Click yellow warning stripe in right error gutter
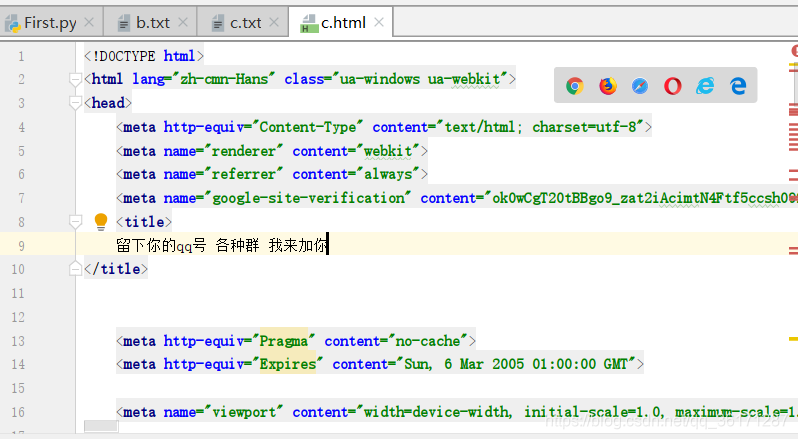The image size is (798, 439). (x=793, y=338)
